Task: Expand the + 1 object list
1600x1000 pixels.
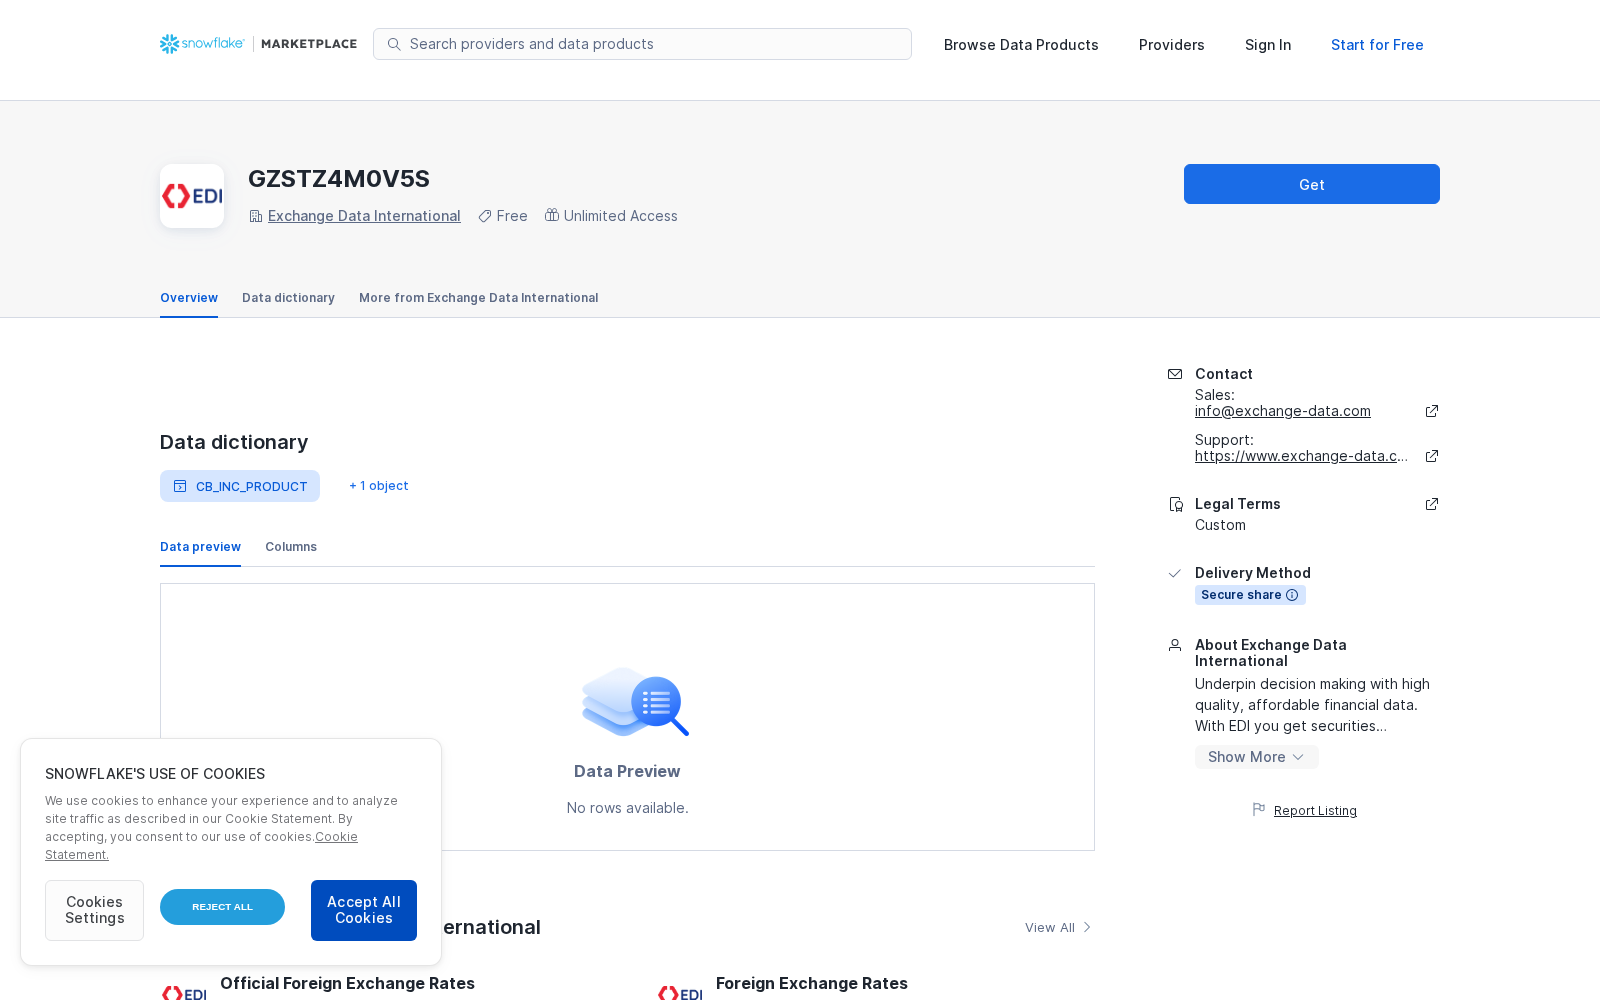Action: click(379, 486)
